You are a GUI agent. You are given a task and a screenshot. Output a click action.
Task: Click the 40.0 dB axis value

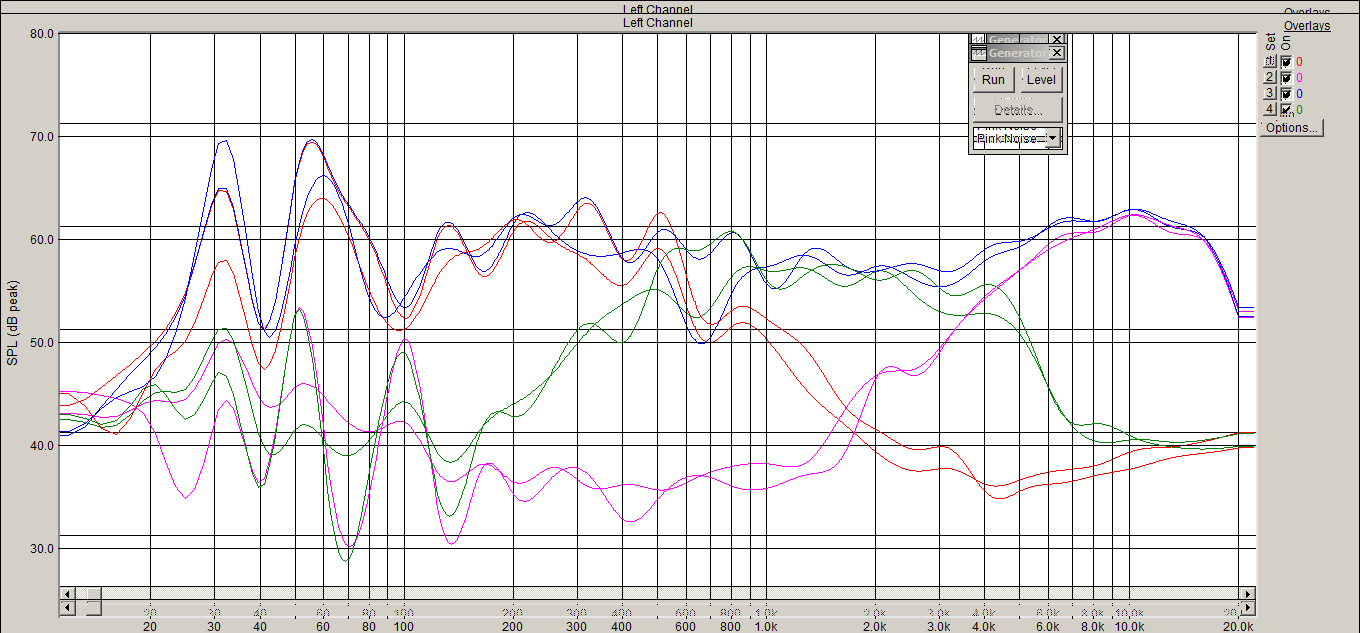(42, 446)
